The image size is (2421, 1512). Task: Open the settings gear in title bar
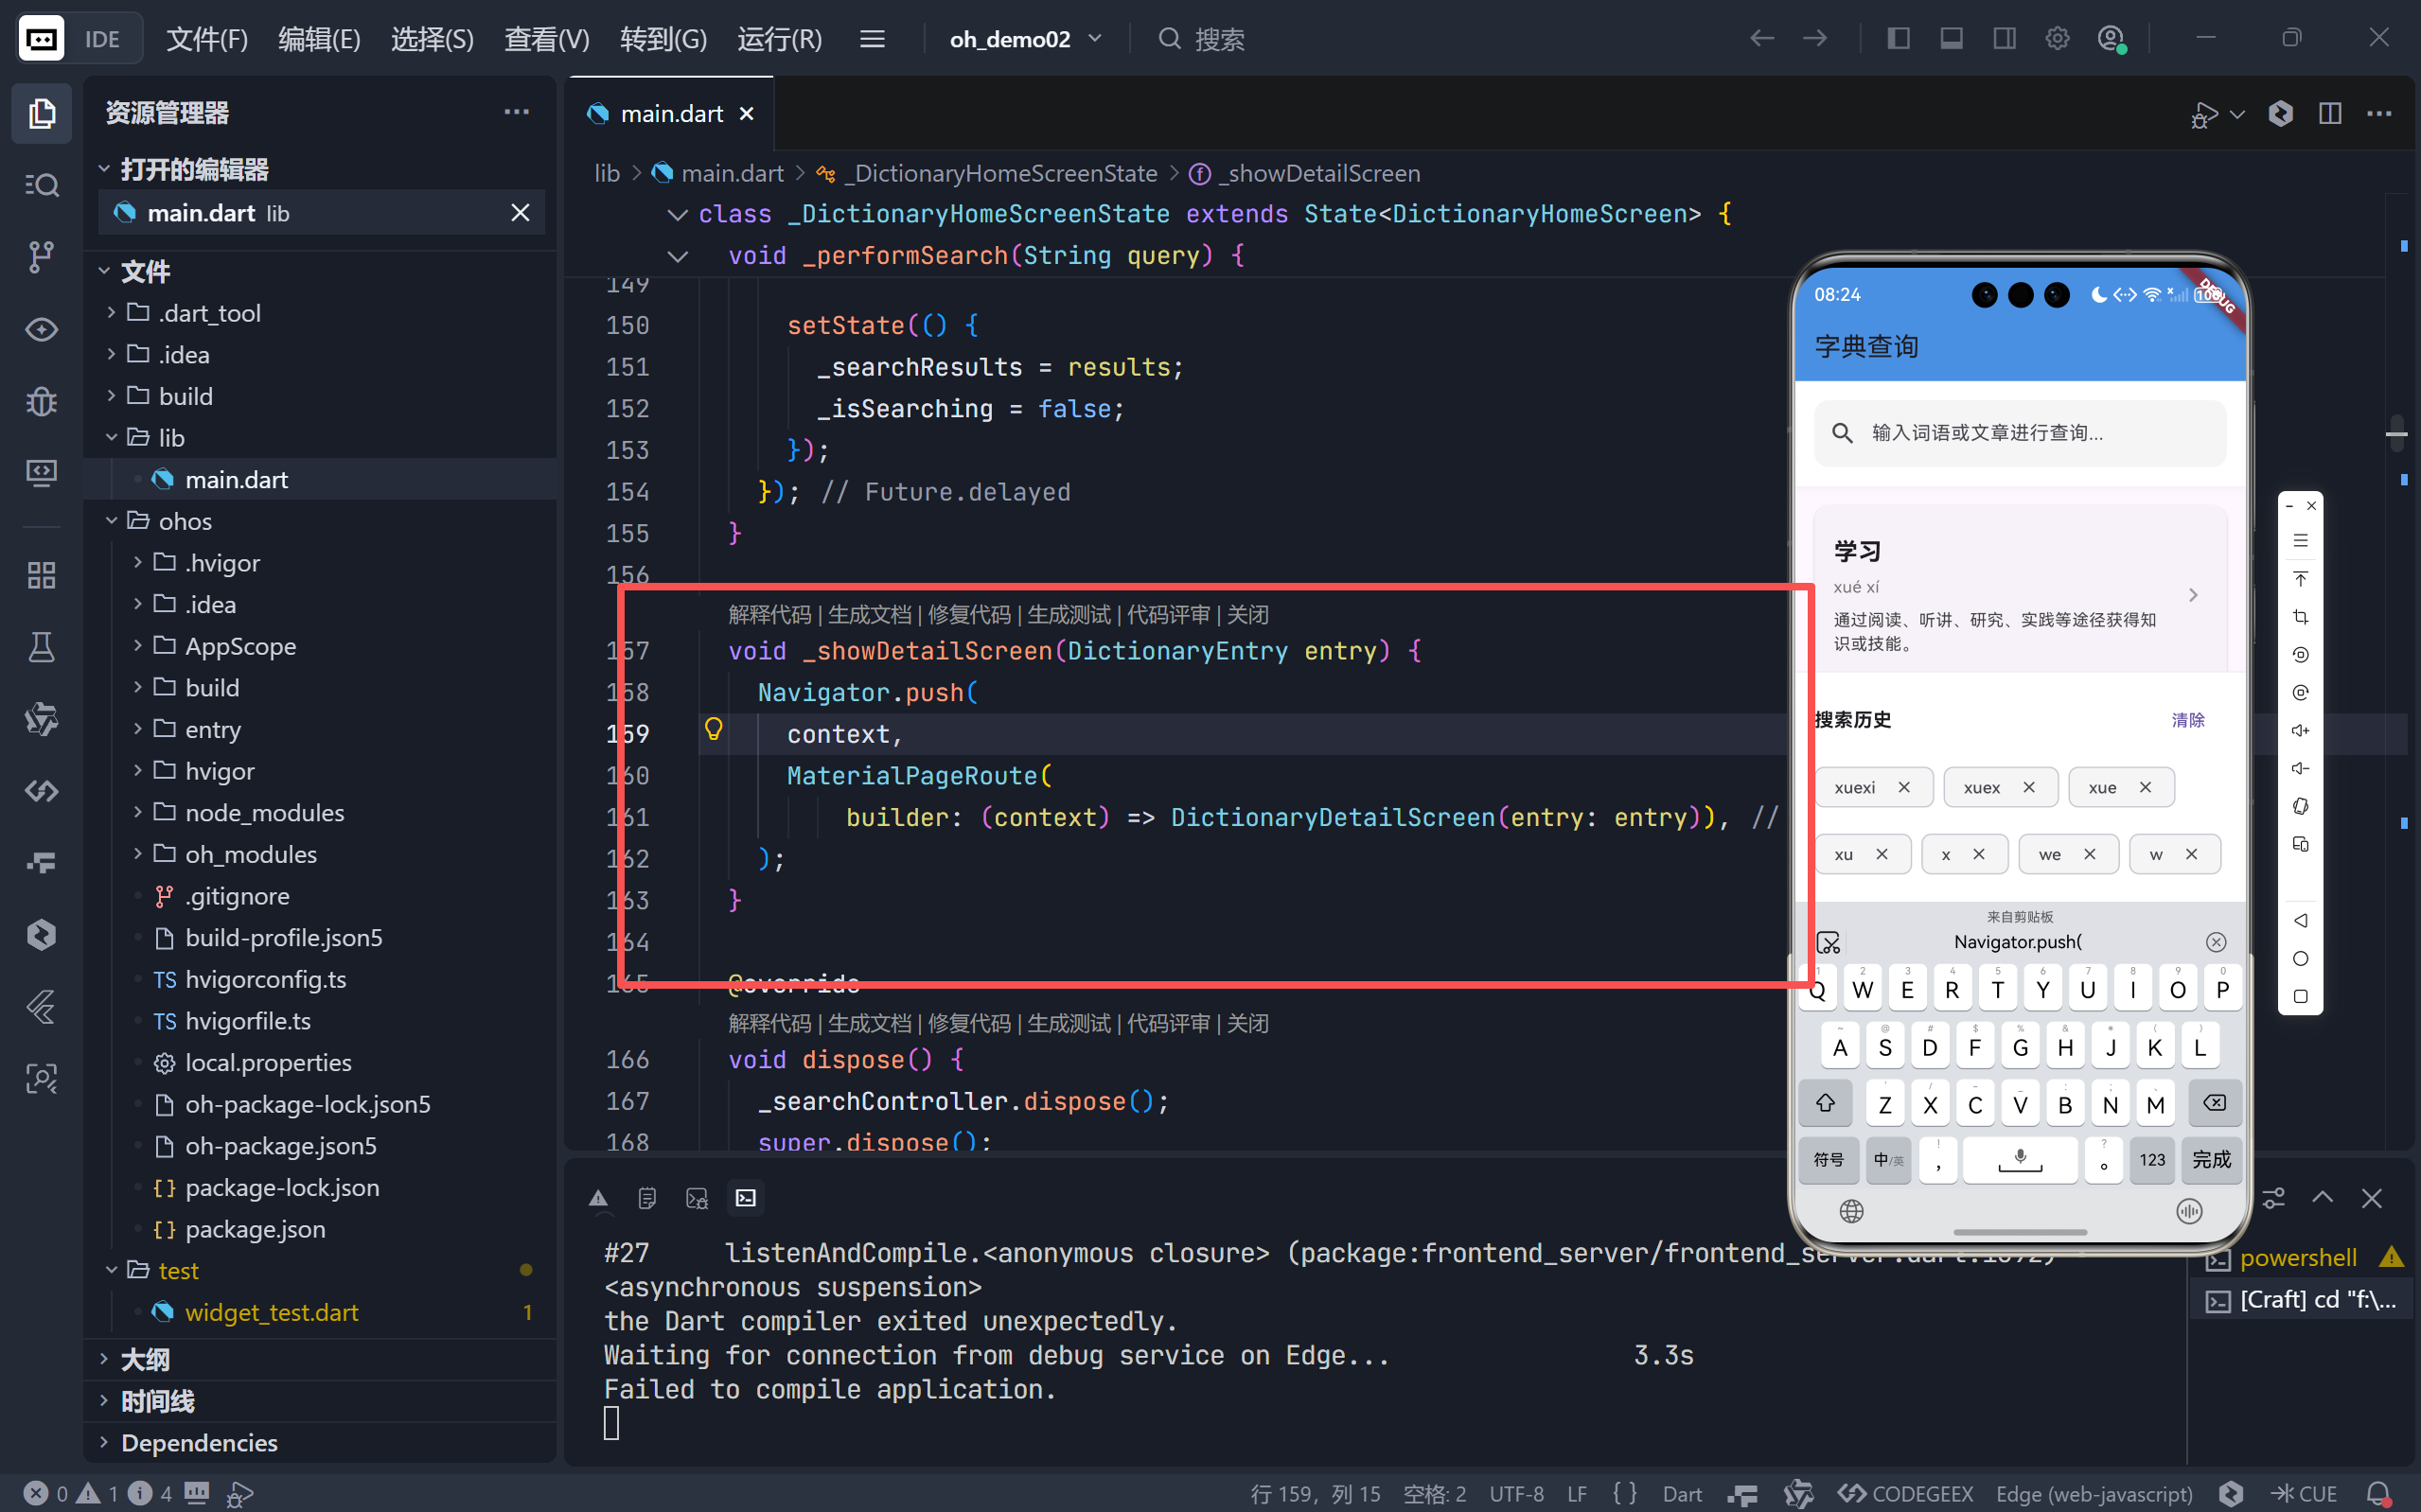[2057, 38]
